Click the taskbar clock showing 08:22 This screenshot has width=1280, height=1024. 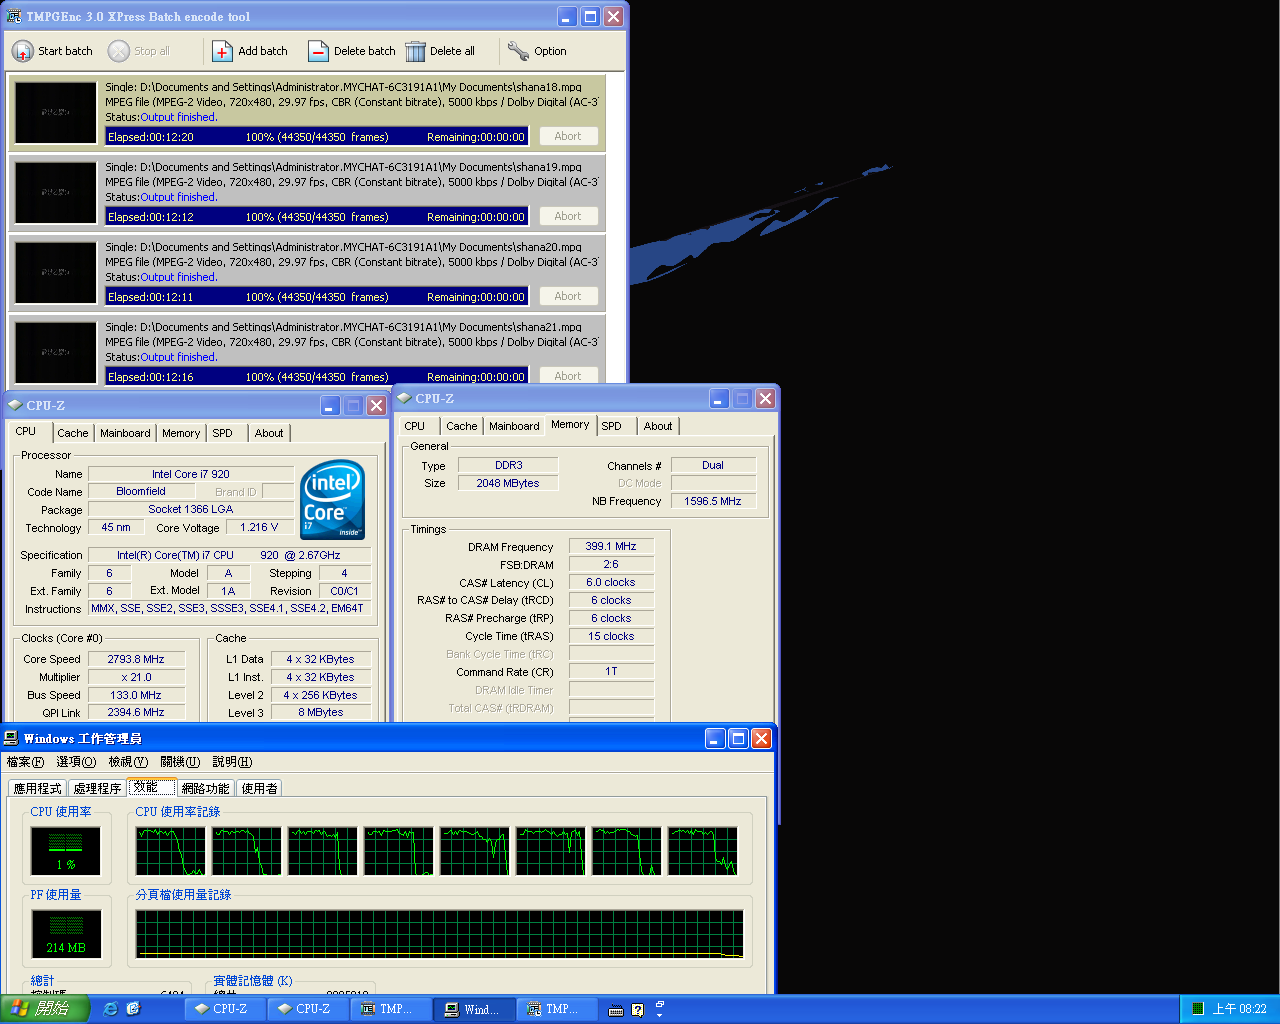coord(1240,1009)
